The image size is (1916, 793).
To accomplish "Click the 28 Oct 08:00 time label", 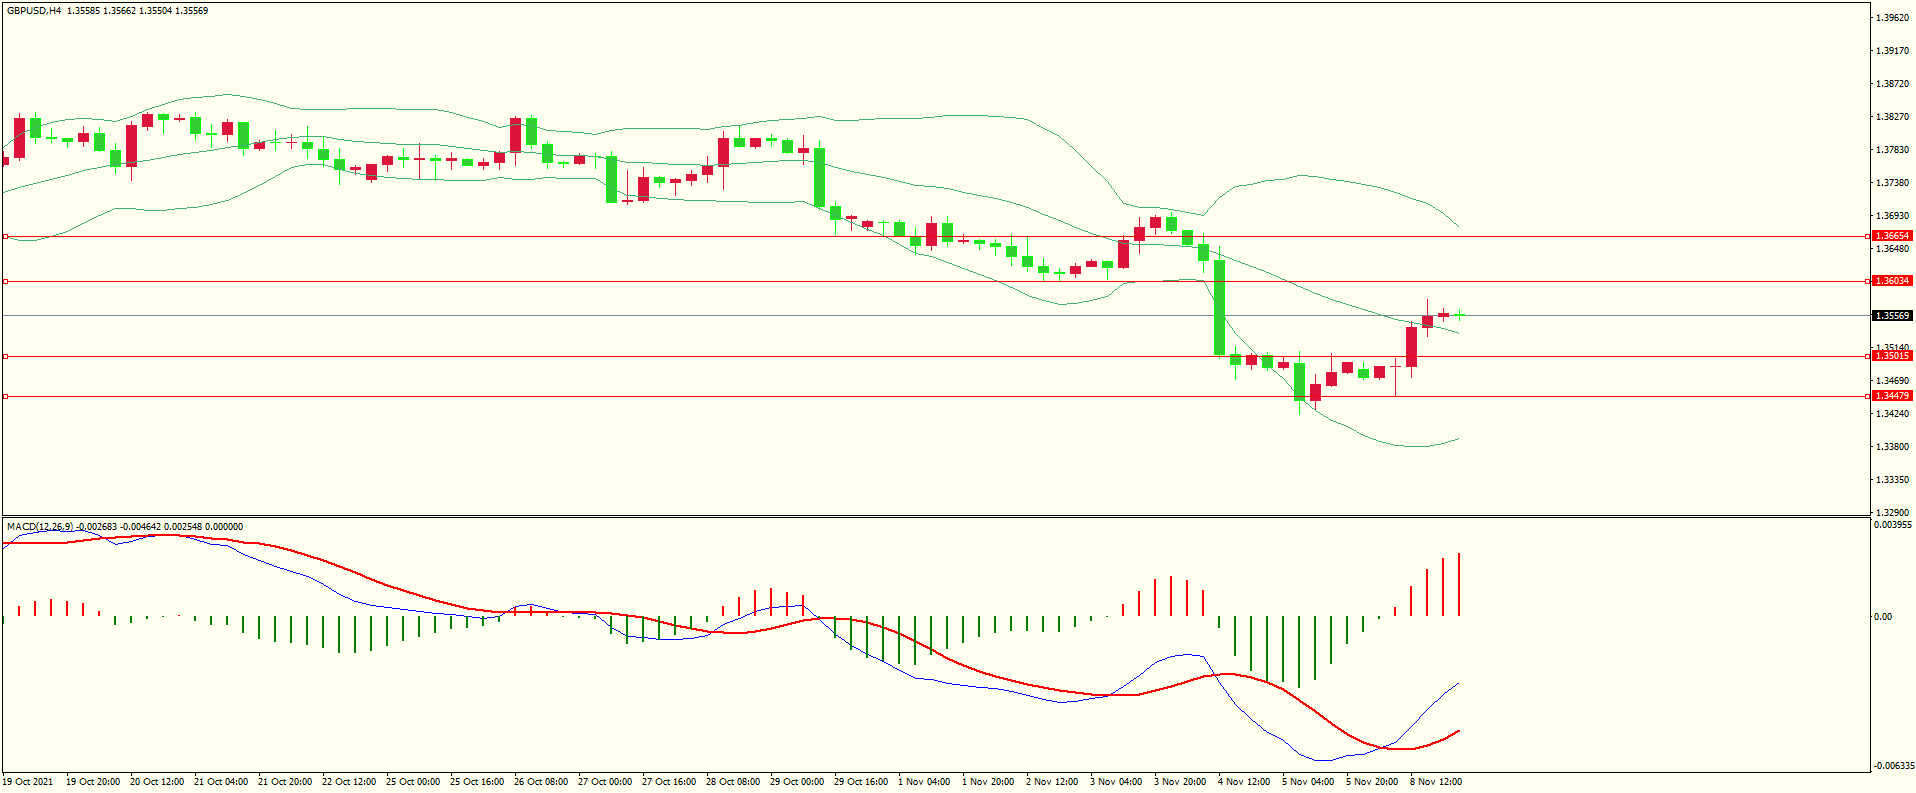I will tap(733, 782).
